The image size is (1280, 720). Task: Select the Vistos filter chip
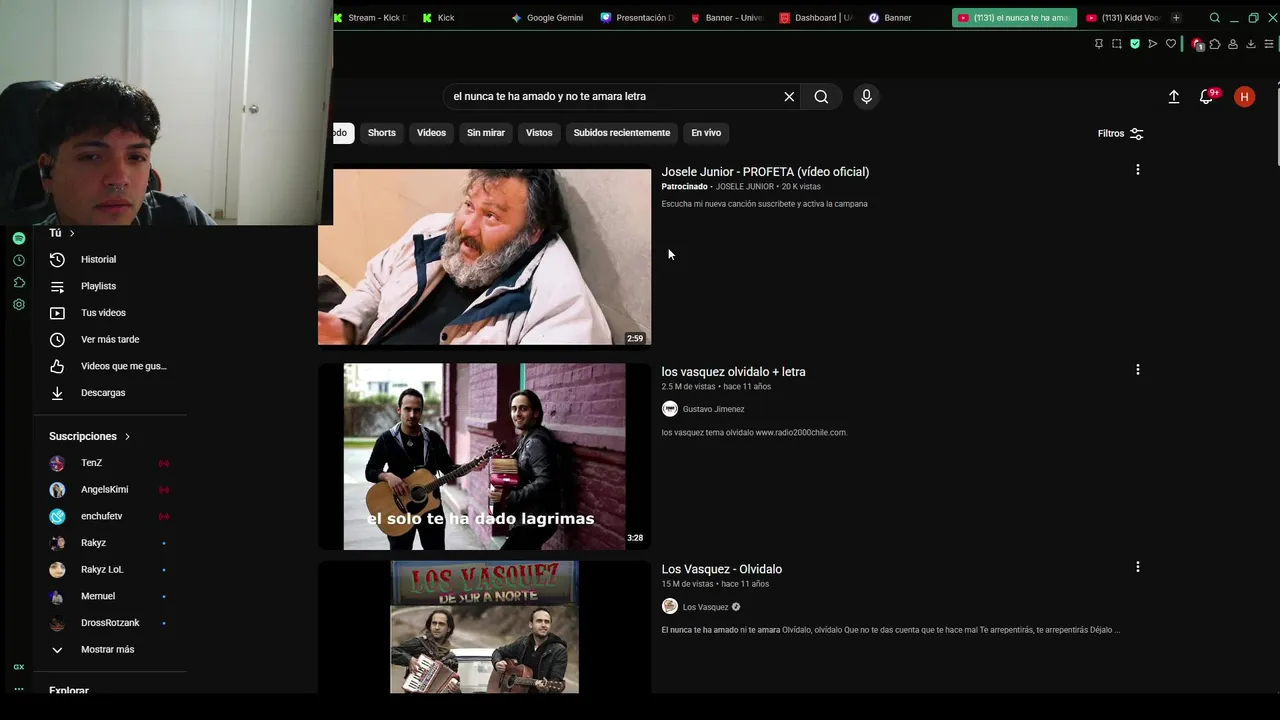[x=539, y=133]
